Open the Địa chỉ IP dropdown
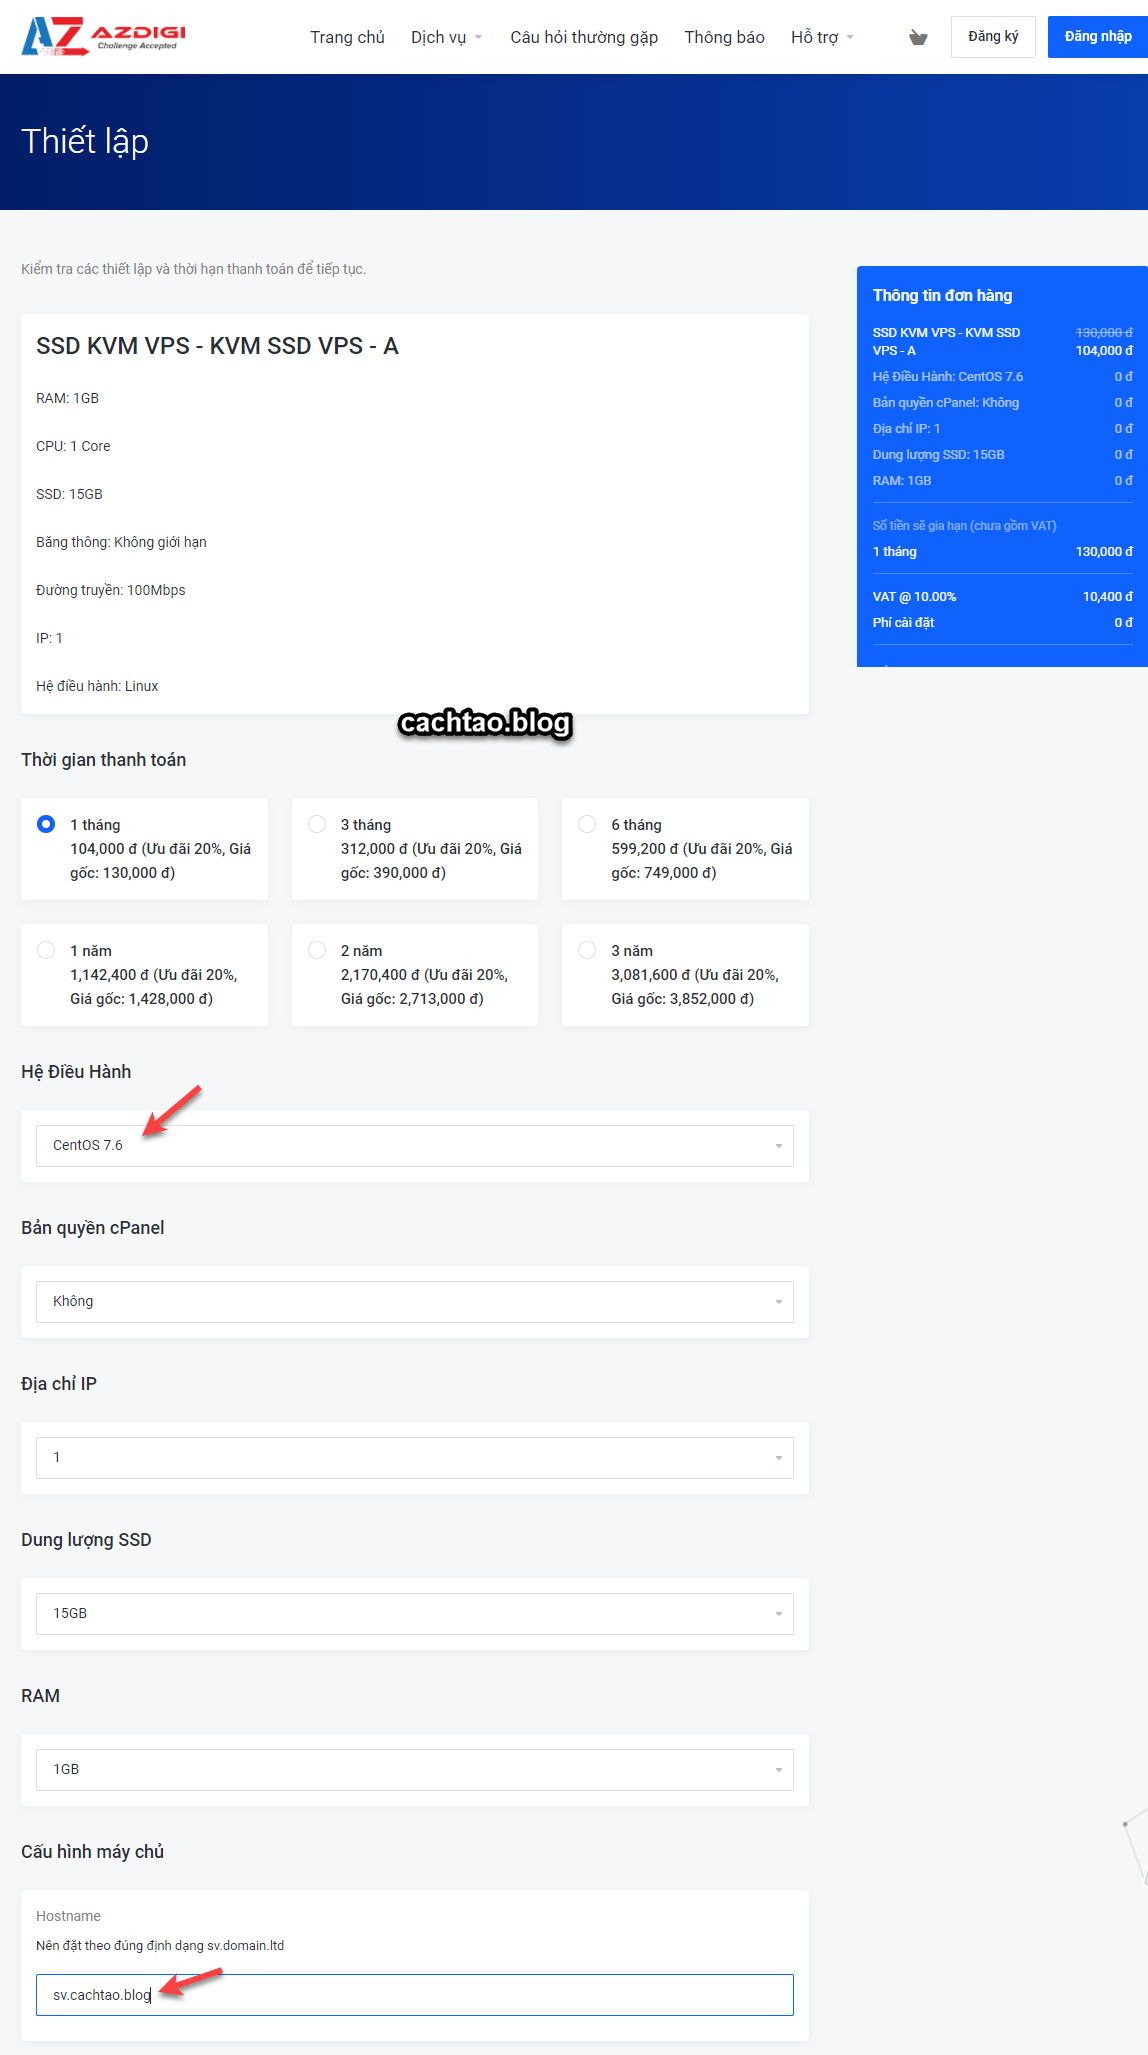Screen dimensions: 1148x2055 click(415, 1458)
